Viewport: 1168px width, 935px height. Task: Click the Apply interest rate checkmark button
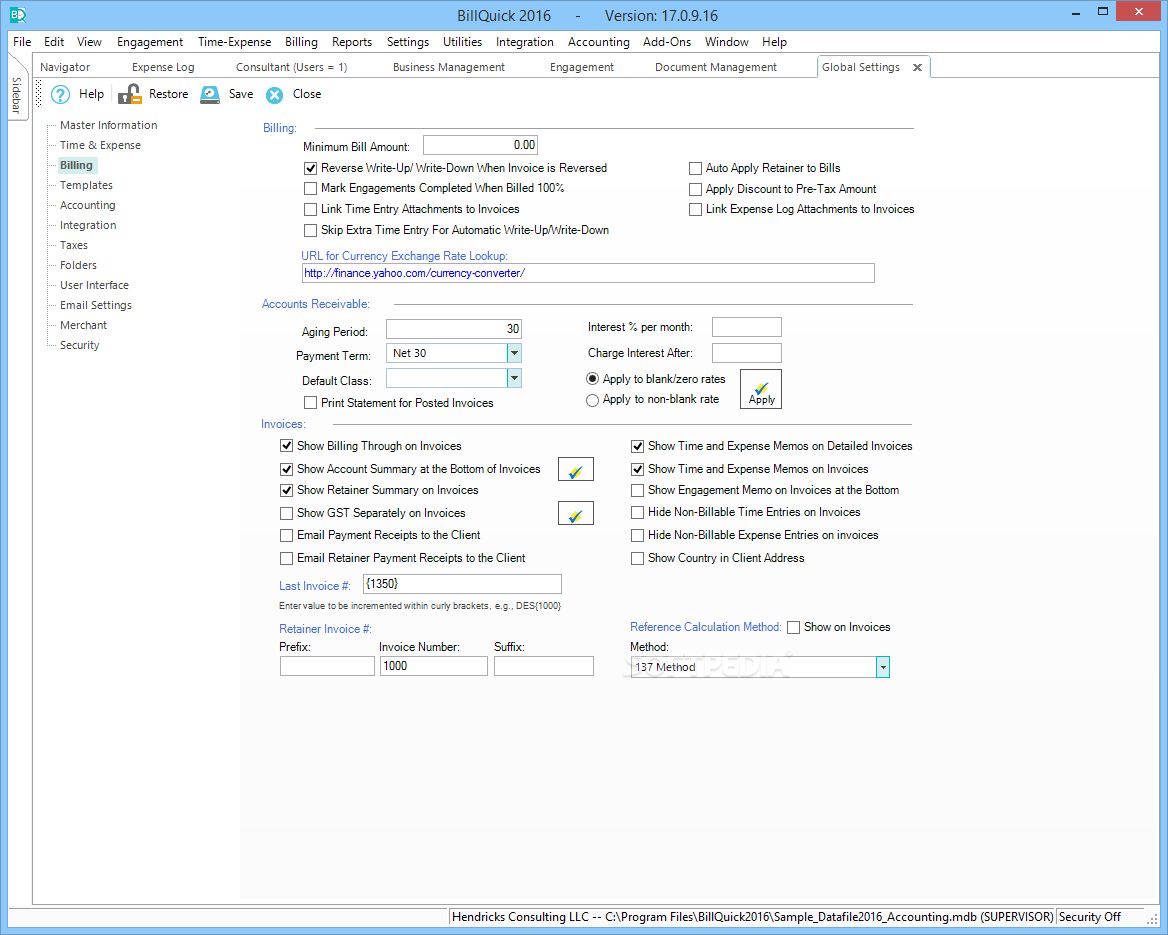pos(761,389)
